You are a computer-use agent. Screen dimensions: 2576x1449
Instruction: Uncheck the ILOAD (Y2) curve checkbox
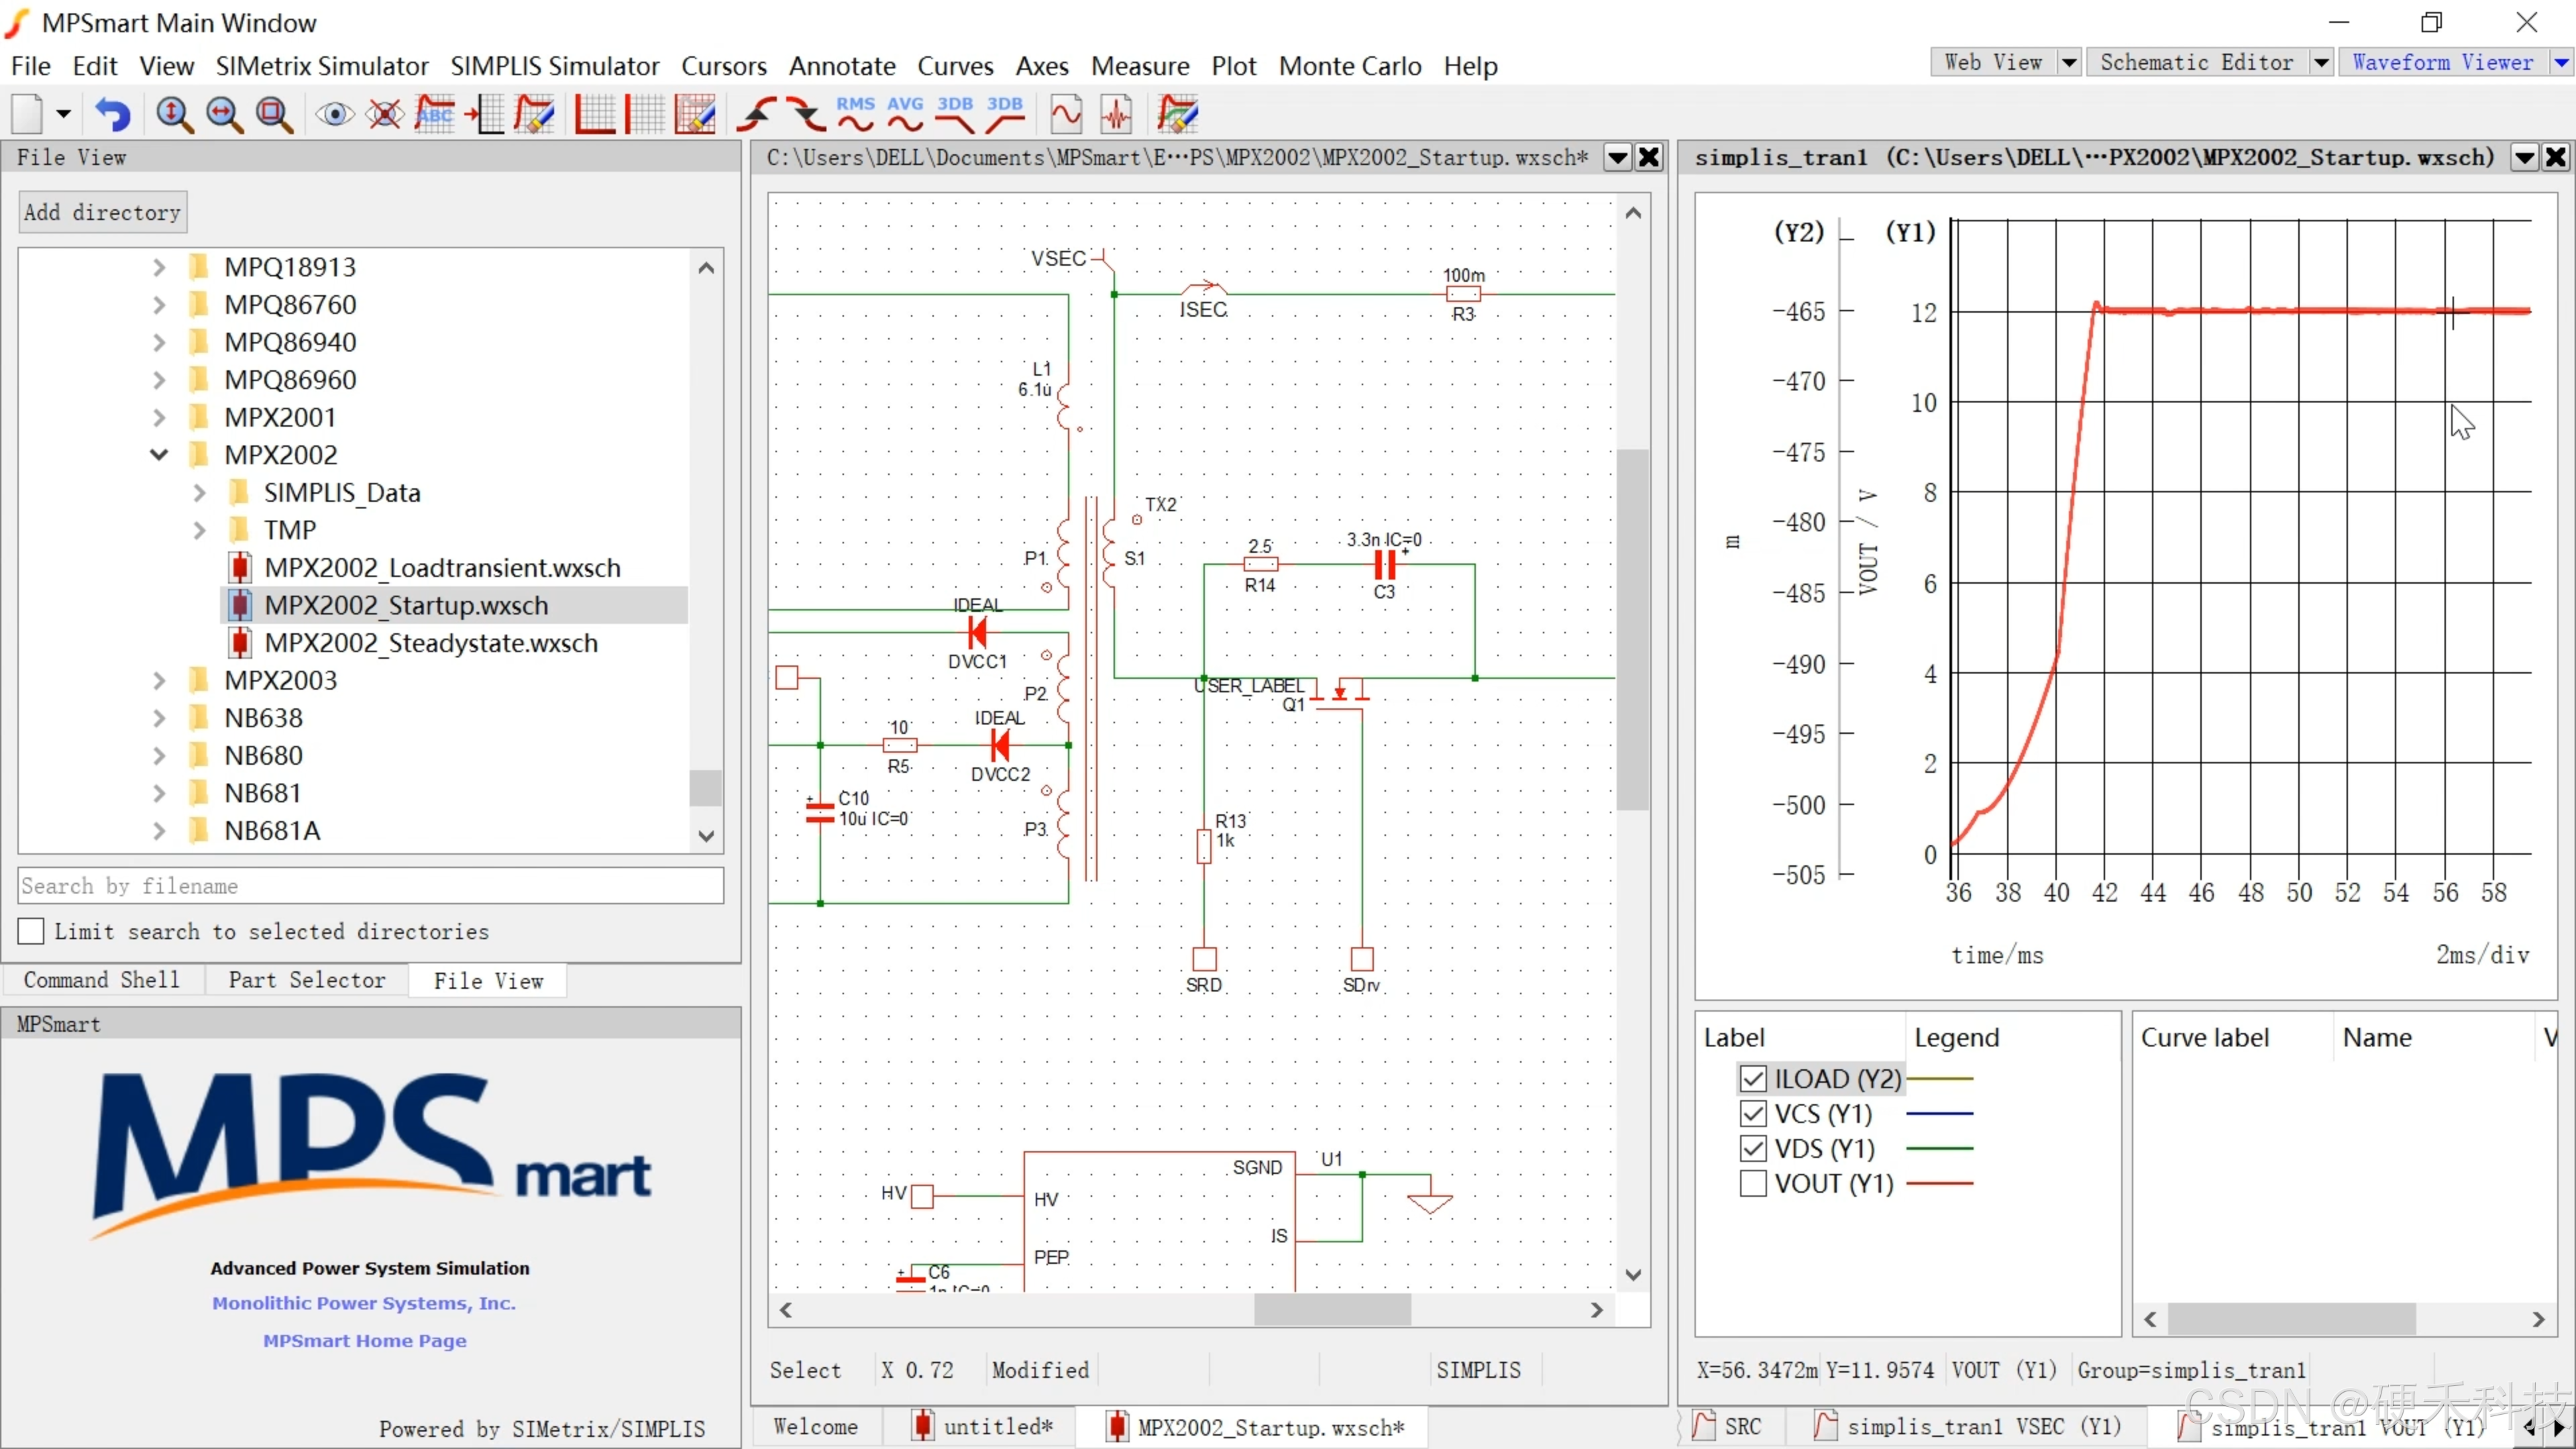click(x=1752, y=1079)
